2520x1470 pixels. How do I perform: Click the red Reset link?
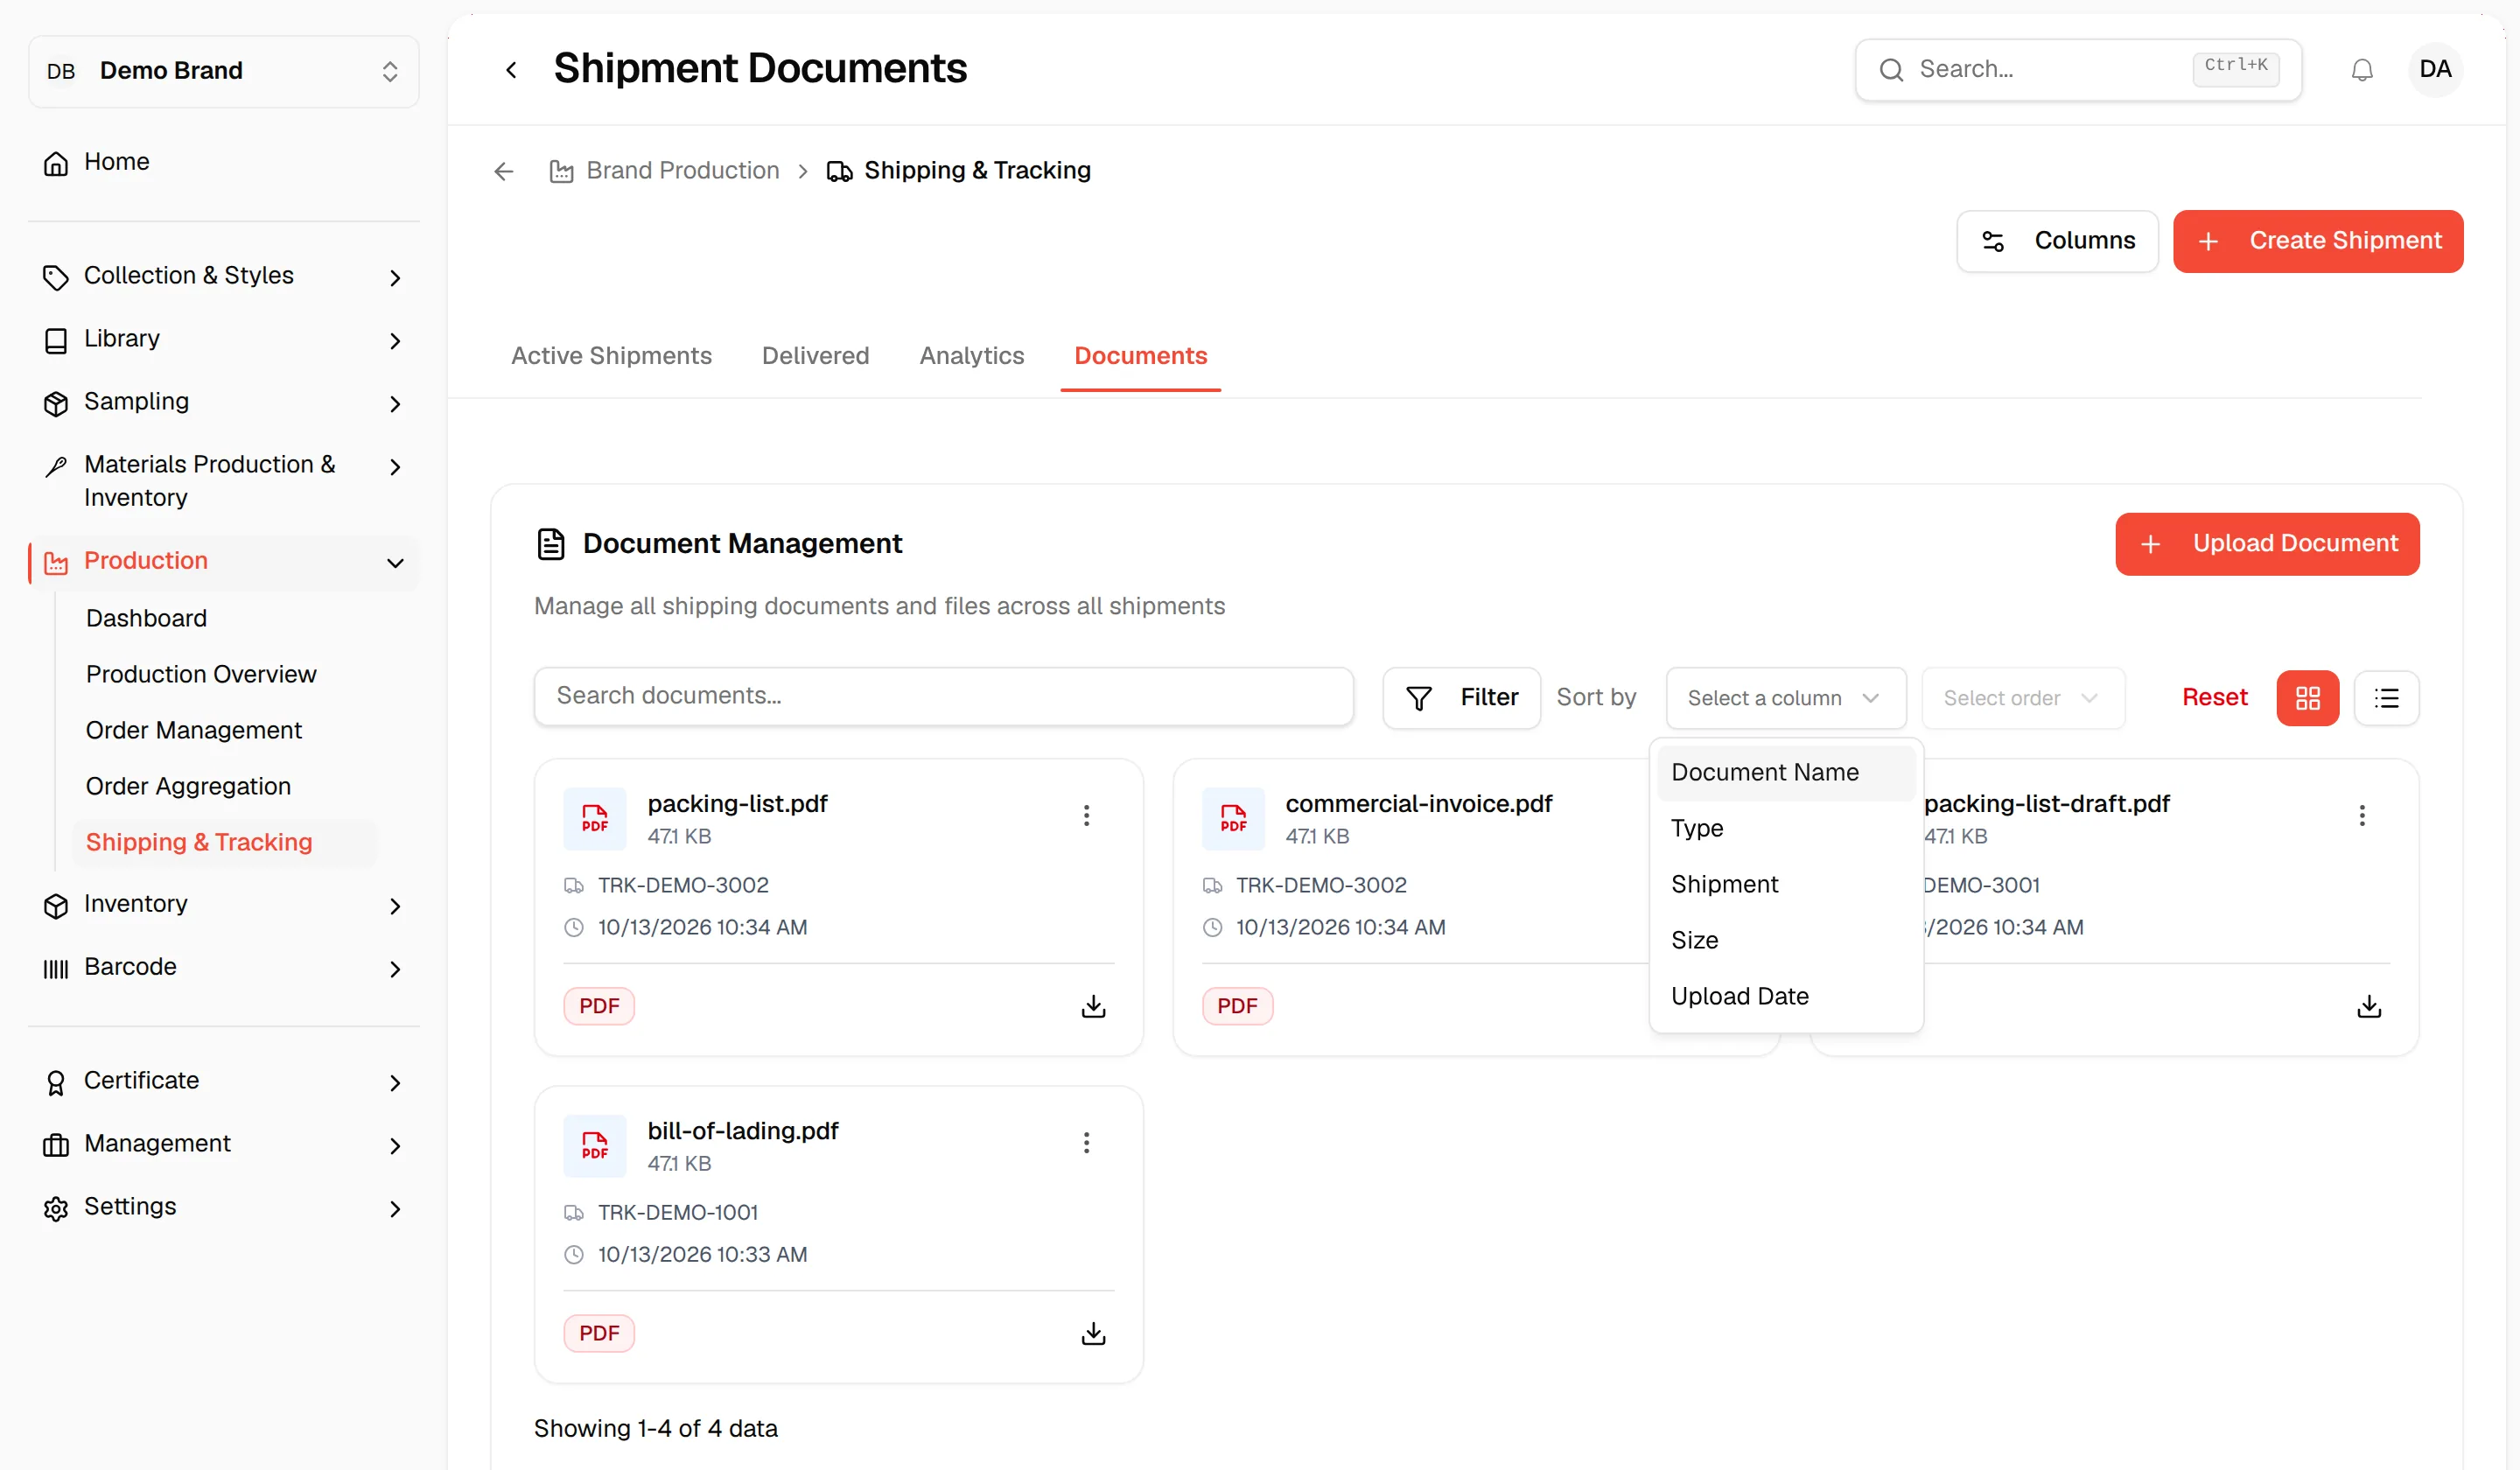coord(2214,698)
